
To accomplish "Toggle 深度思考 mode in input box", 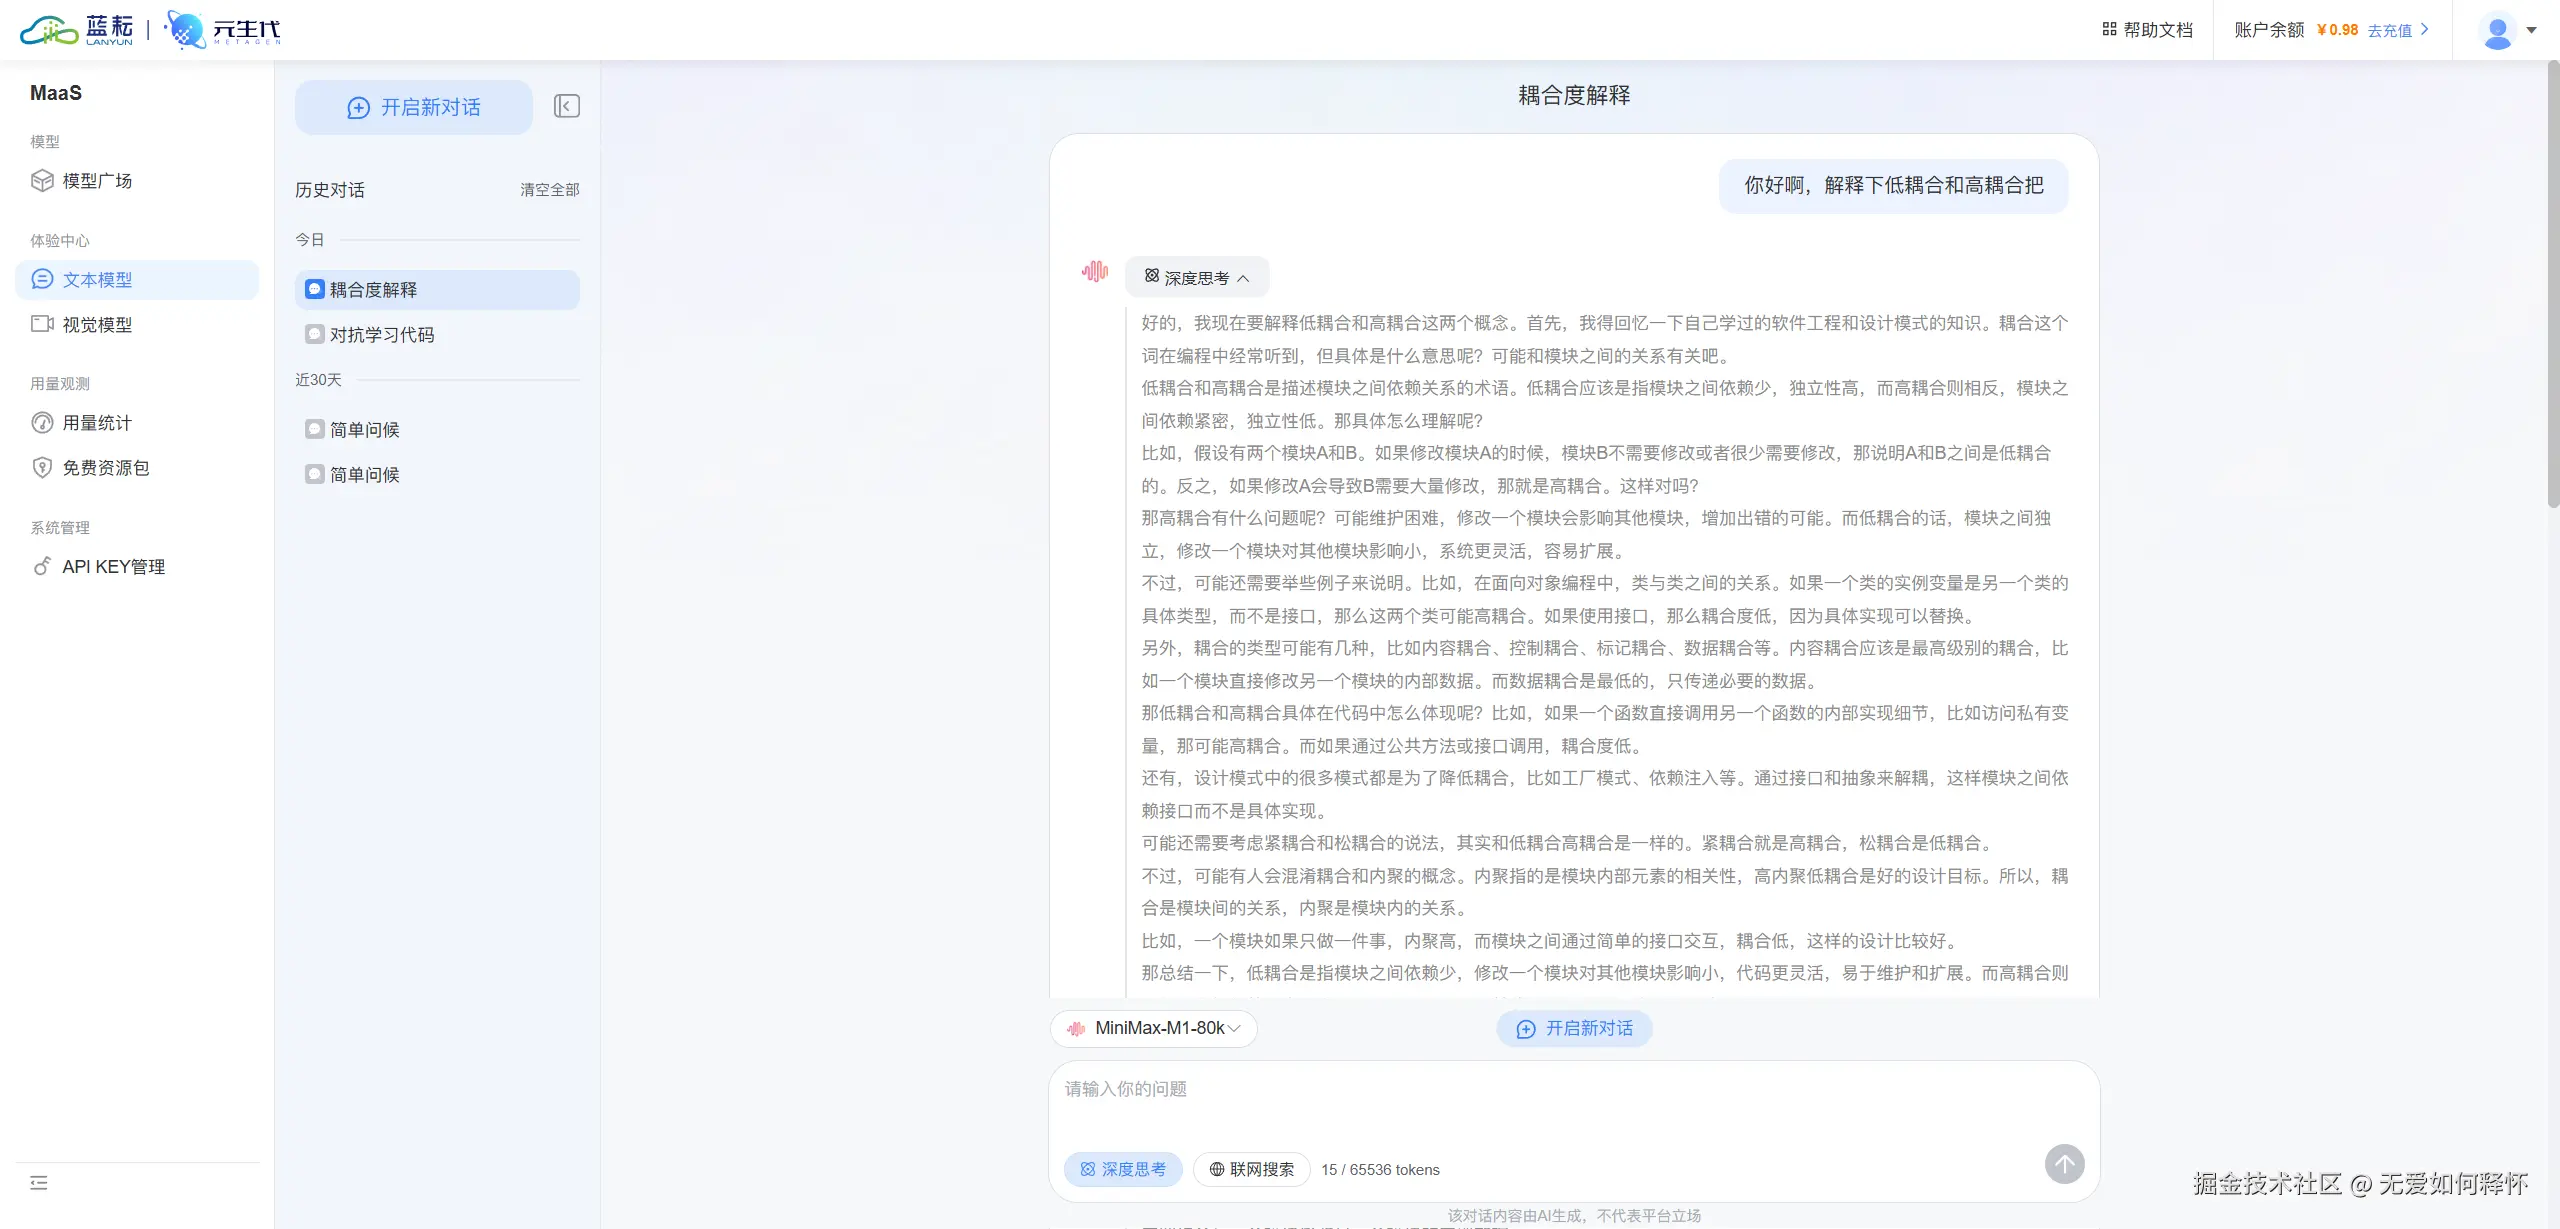I will tap(1123, 1169).
